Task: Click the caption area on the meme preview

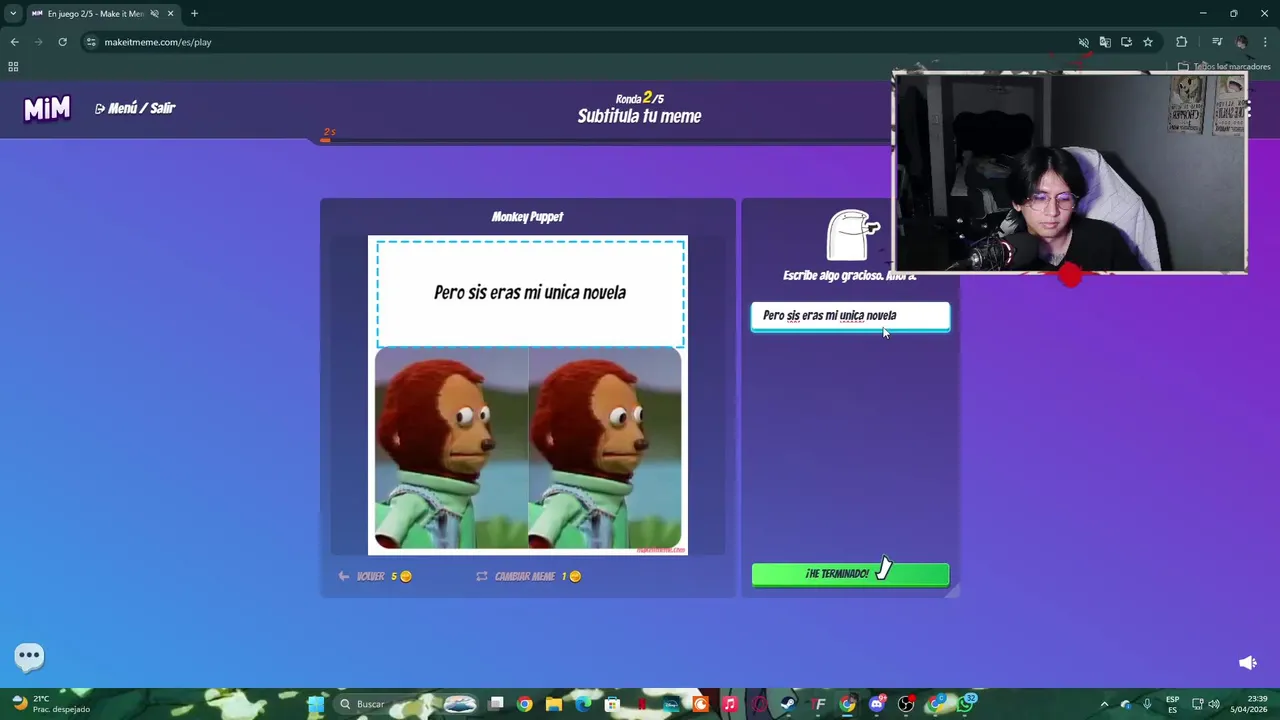Action: coord(530,293)
